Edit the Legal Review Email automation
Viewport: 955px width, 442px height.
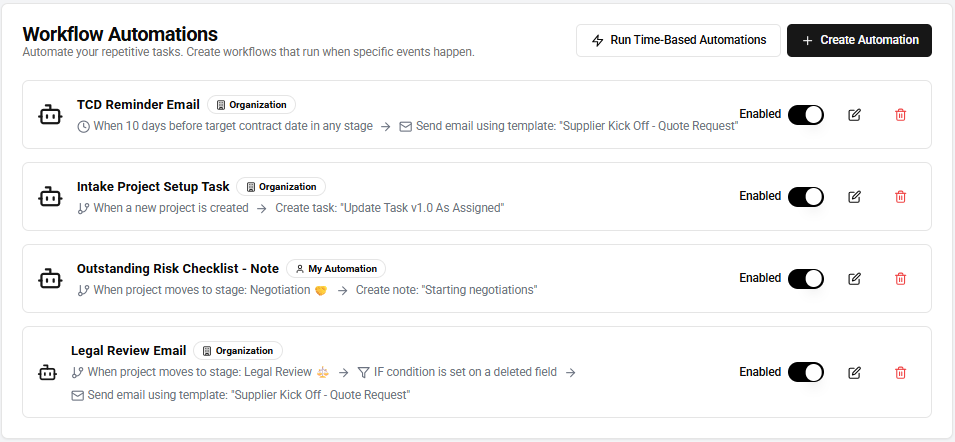coord(854,373)
